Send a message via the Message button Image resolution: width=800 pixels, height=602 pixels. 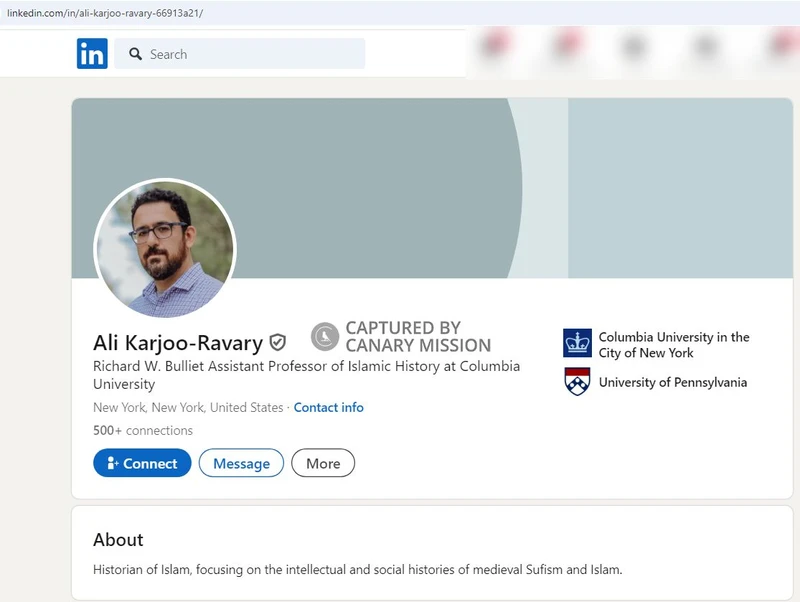tap(241, 463)
